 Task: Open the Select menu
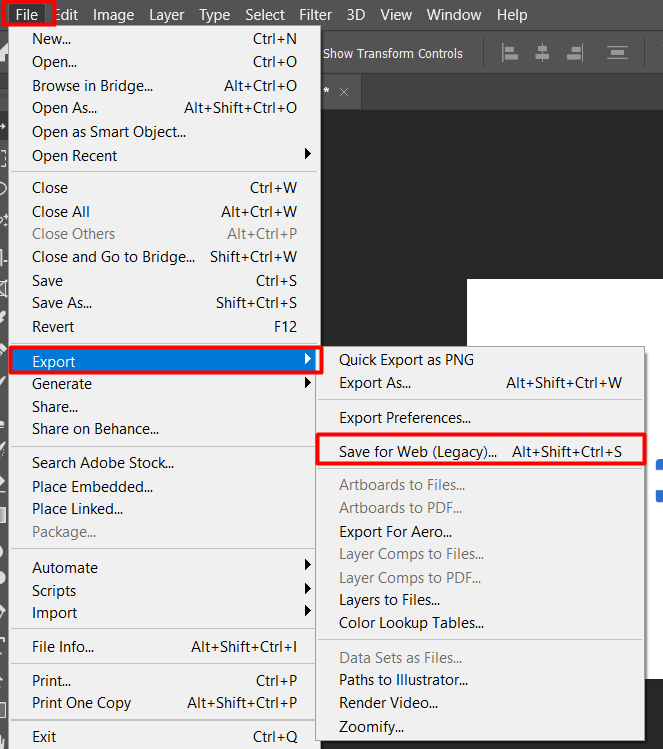[x=265, y=15]
